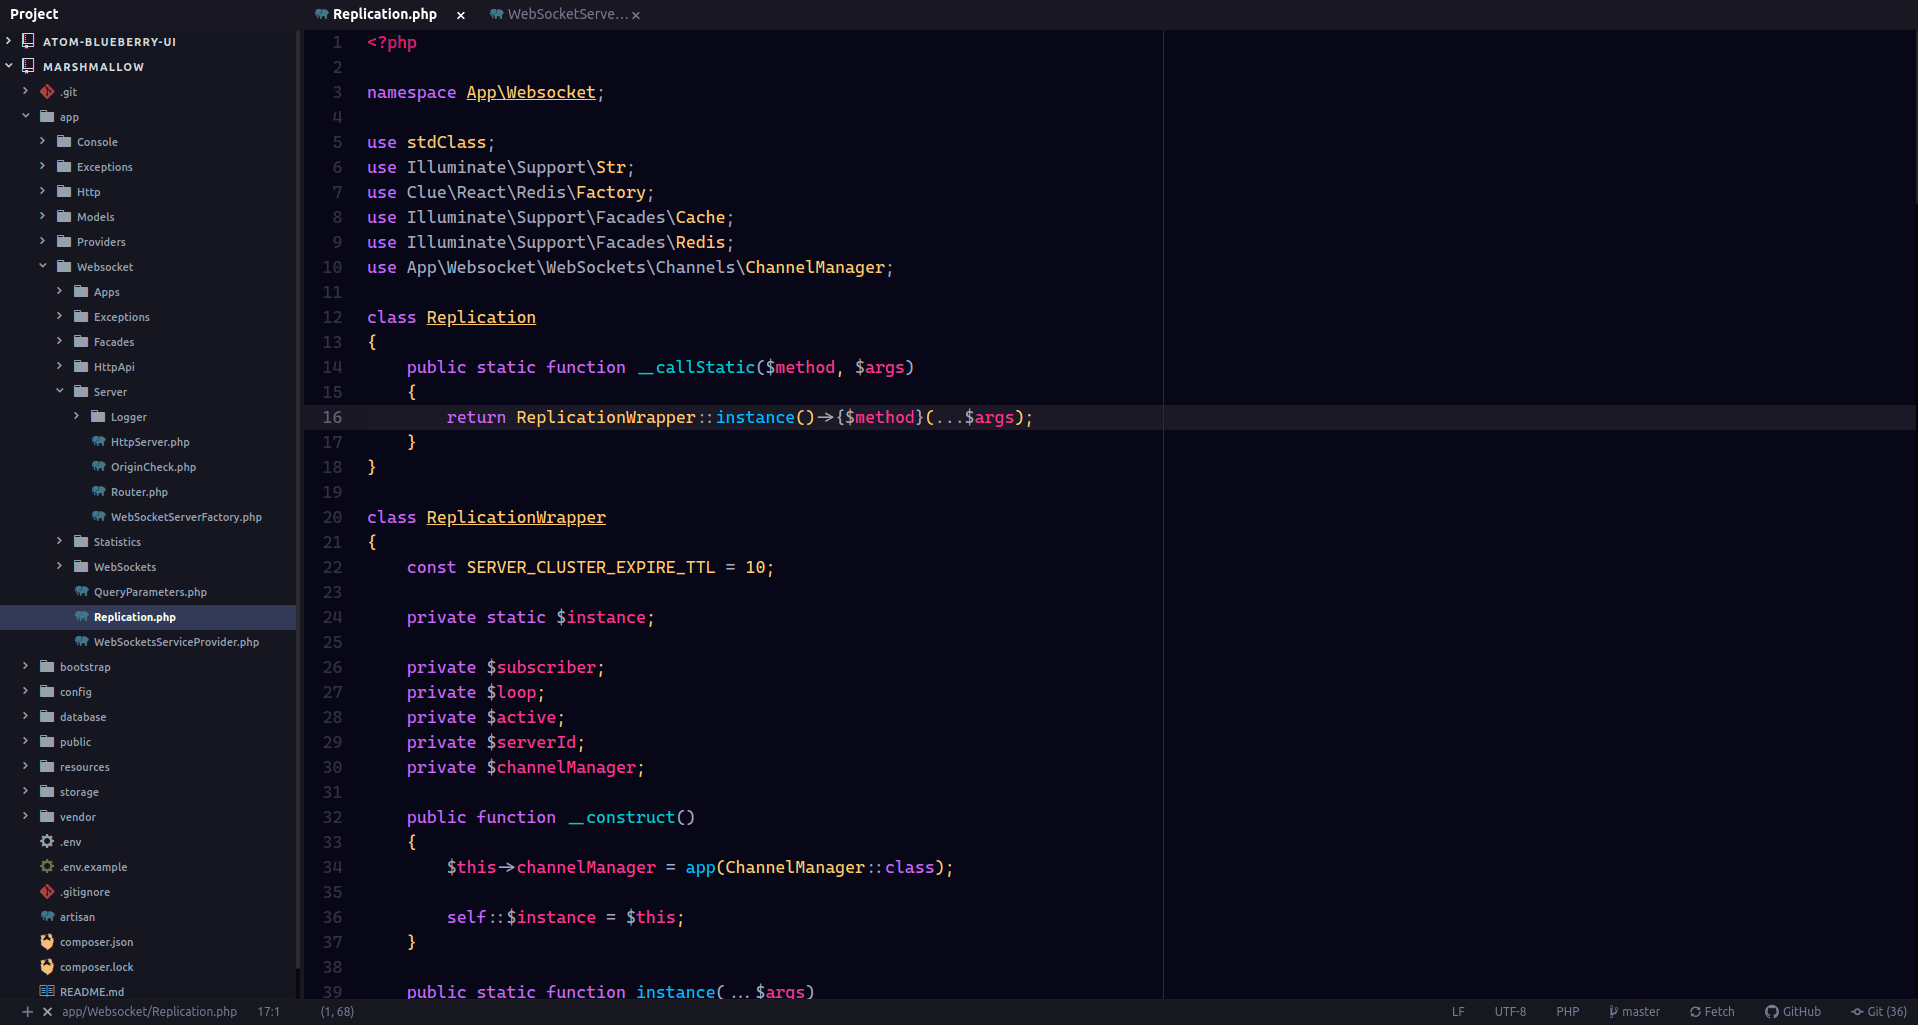Click the .env gear icon
This screenshot has height=1025, width=1918.
coord(47,841)
